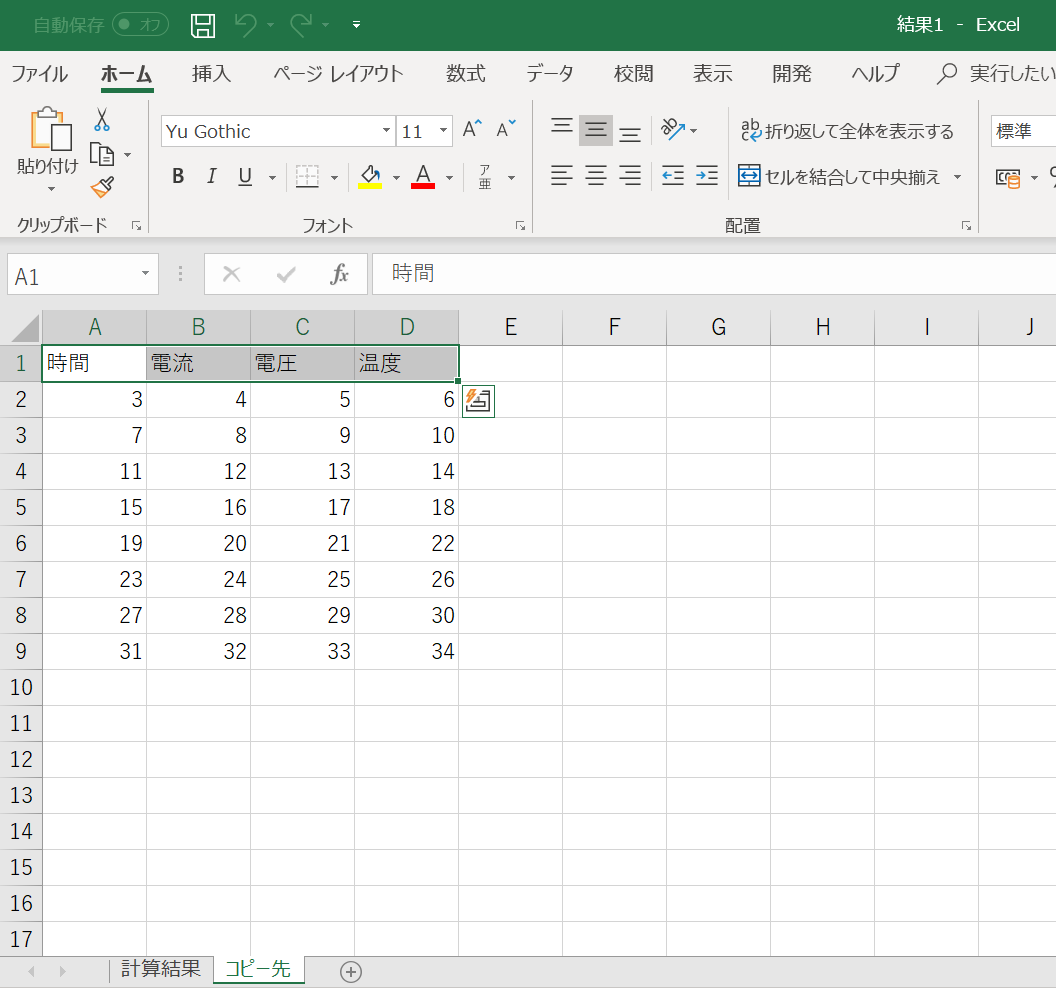Toggle Bold formatting
The width and height of the screenshot is (1056, 988).
178,176
